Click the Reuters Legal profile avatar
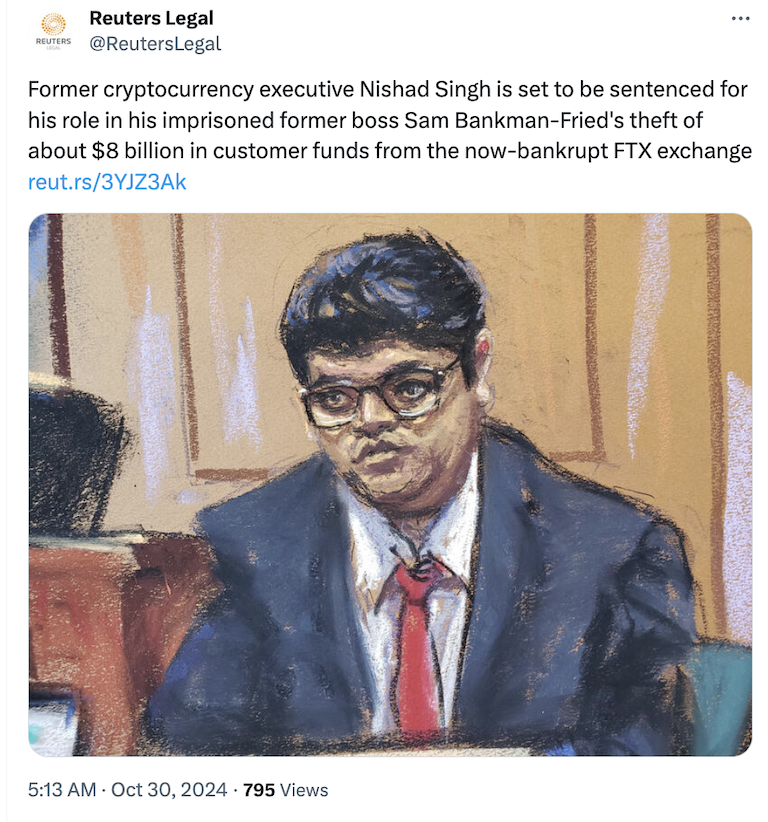The width and height of the screenshot is (768, 822). [53, 31]
